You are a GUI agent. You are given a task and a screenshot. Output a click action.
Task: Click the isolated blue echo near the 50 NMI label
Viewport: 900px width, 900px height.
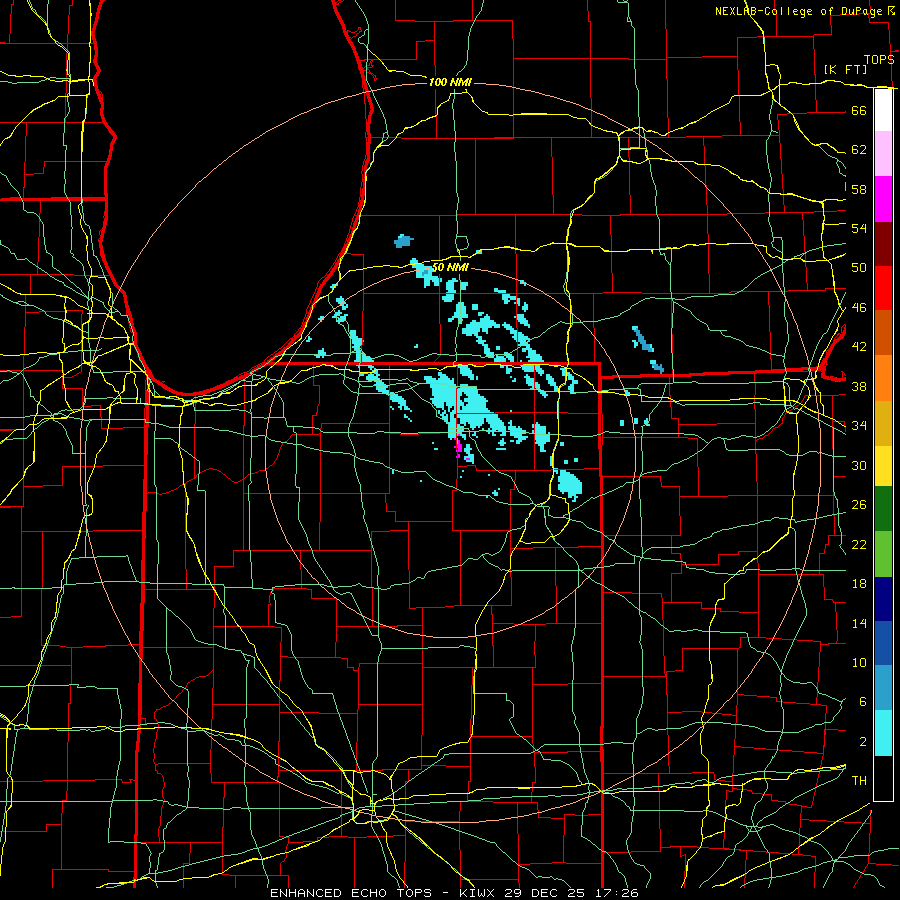404,241
